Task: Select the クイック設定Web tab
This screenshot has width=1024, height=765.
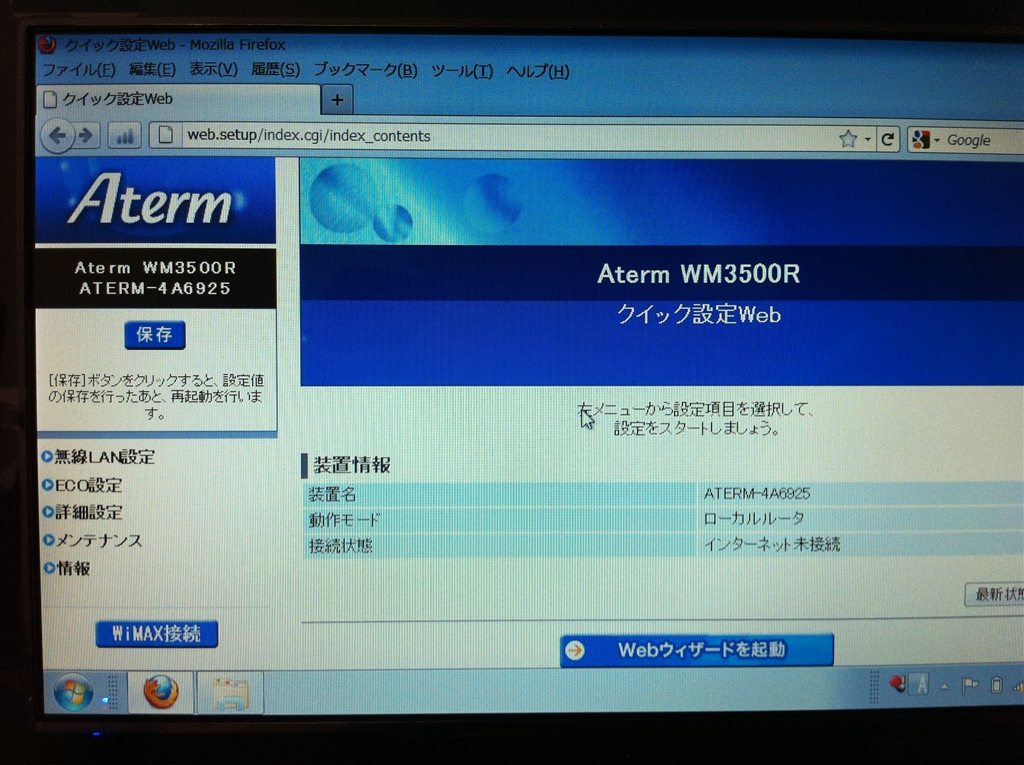Action: [x=178, y=99]
